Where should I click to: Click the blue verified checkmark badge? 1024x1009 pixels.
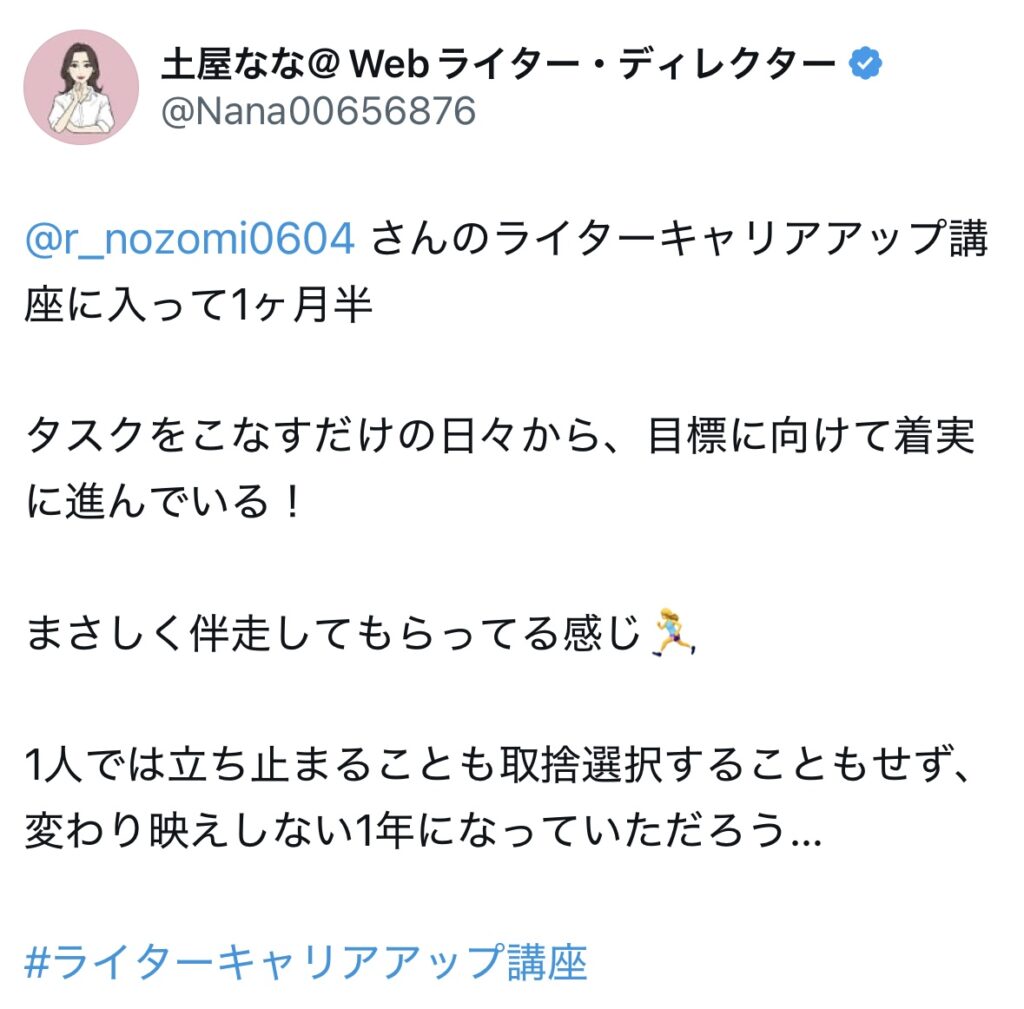click(865, 63)
